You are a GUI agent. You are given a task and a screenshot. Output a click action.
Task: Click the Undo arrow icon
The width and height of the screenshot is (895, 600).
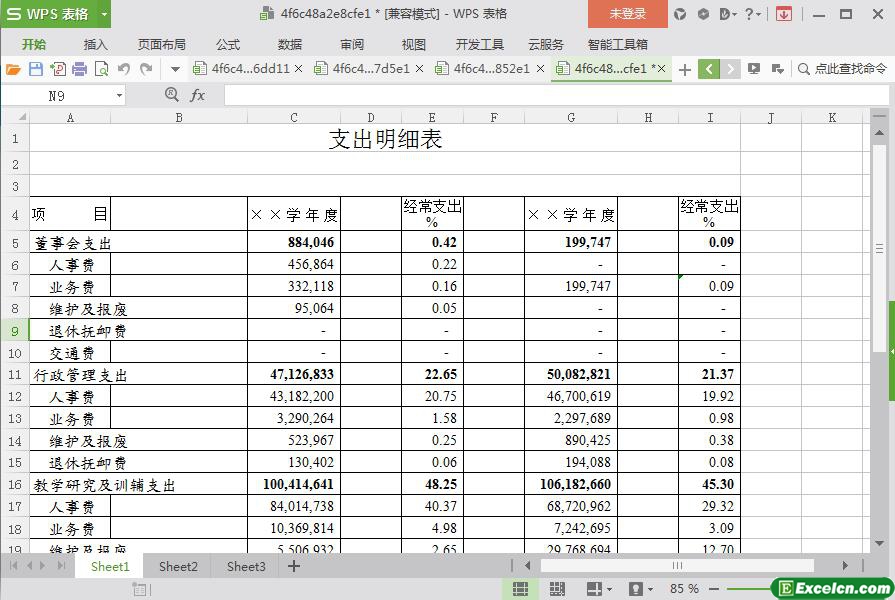point(124,69)
